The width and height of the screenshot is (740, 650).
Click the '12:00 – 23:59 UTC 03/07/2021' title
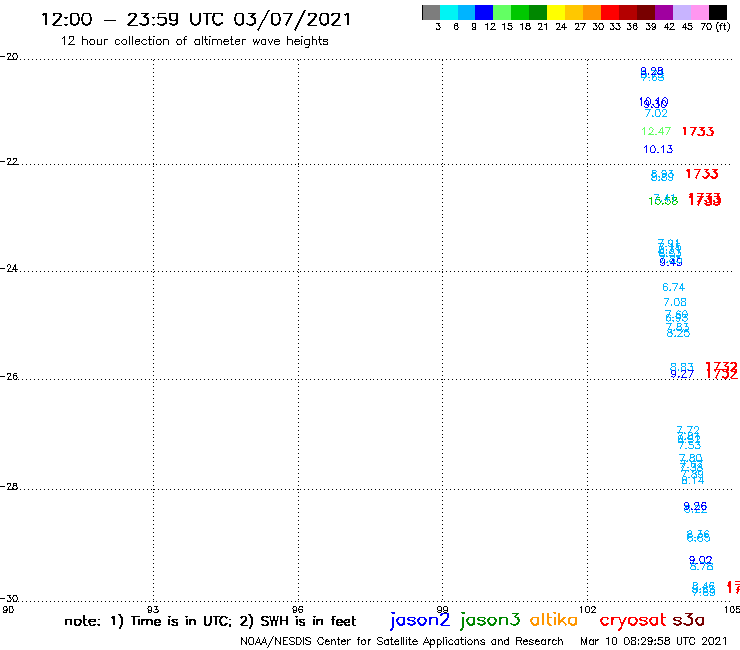[196, 20]
